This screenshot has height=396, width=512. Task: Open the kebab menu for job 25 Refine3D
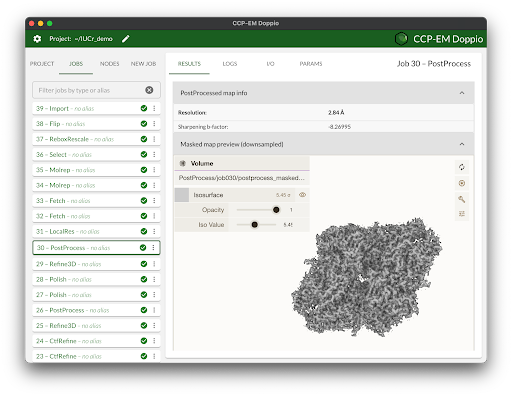(x=154, y=325)
